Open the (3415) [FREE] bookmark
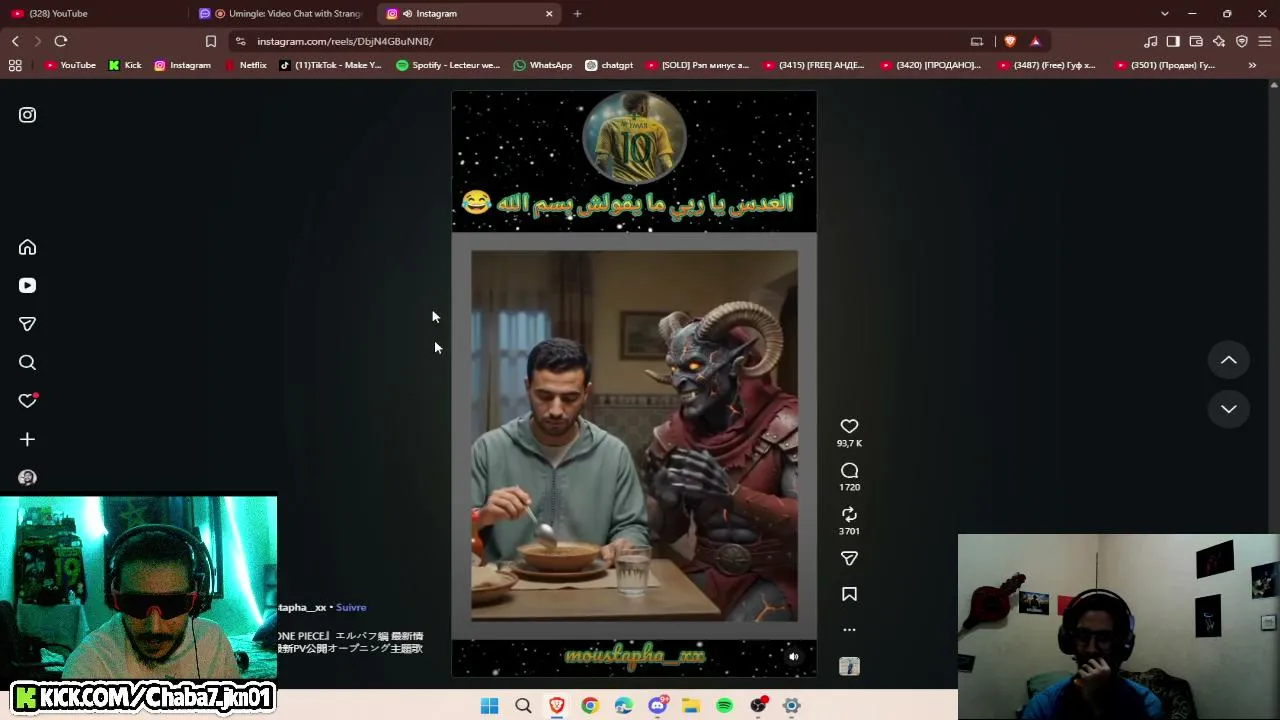 click(814, 65)
